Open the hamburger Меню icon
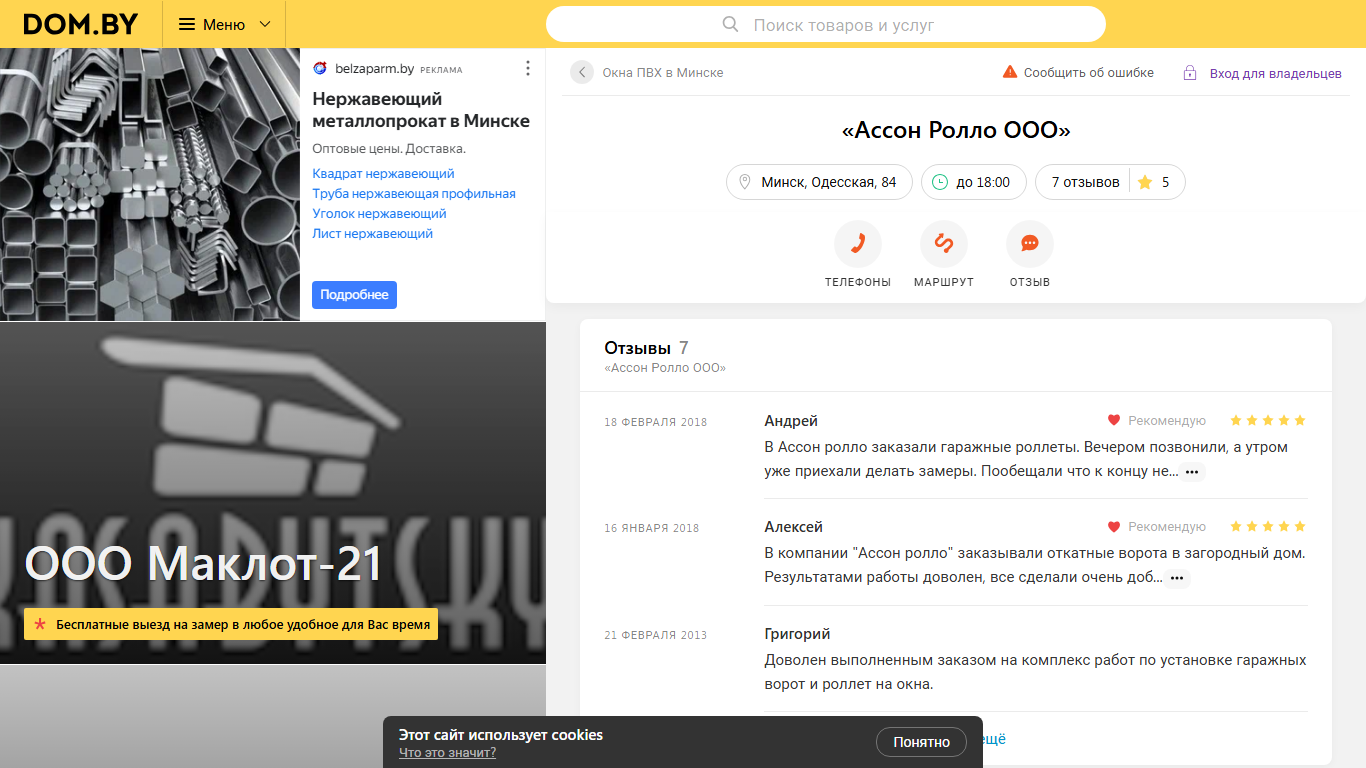Screen dimensions: 1366x768 coord(187,24)
